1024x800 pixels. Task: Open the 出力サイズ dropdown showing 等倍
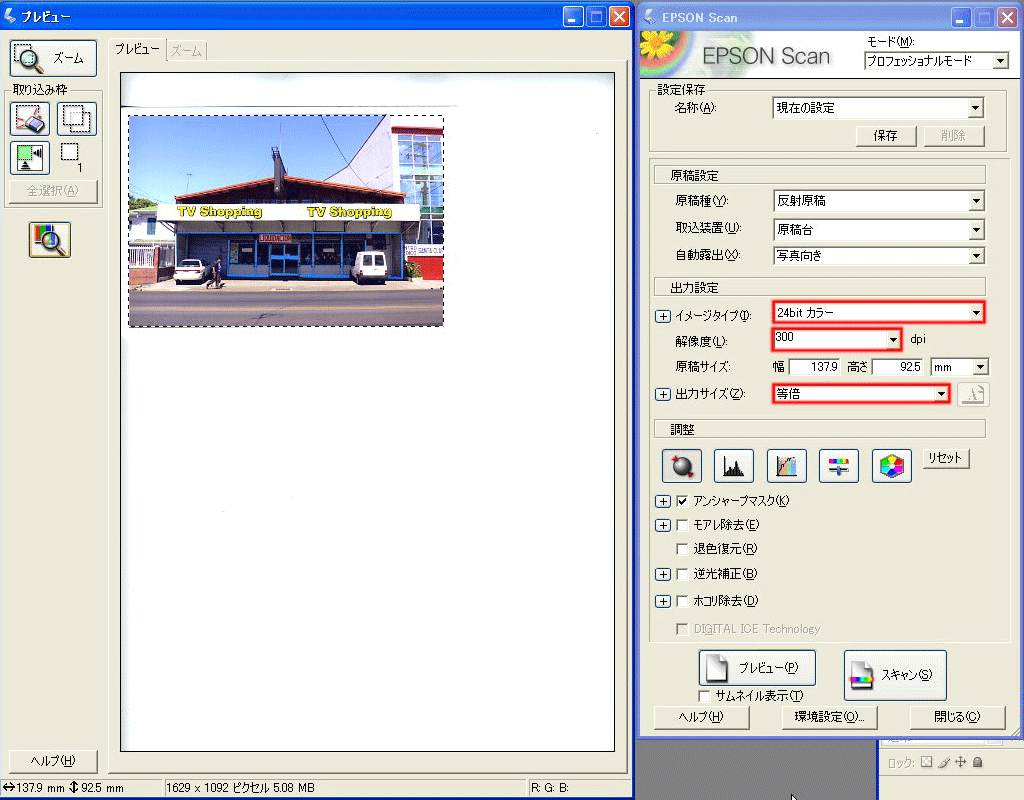click(861, 394)
